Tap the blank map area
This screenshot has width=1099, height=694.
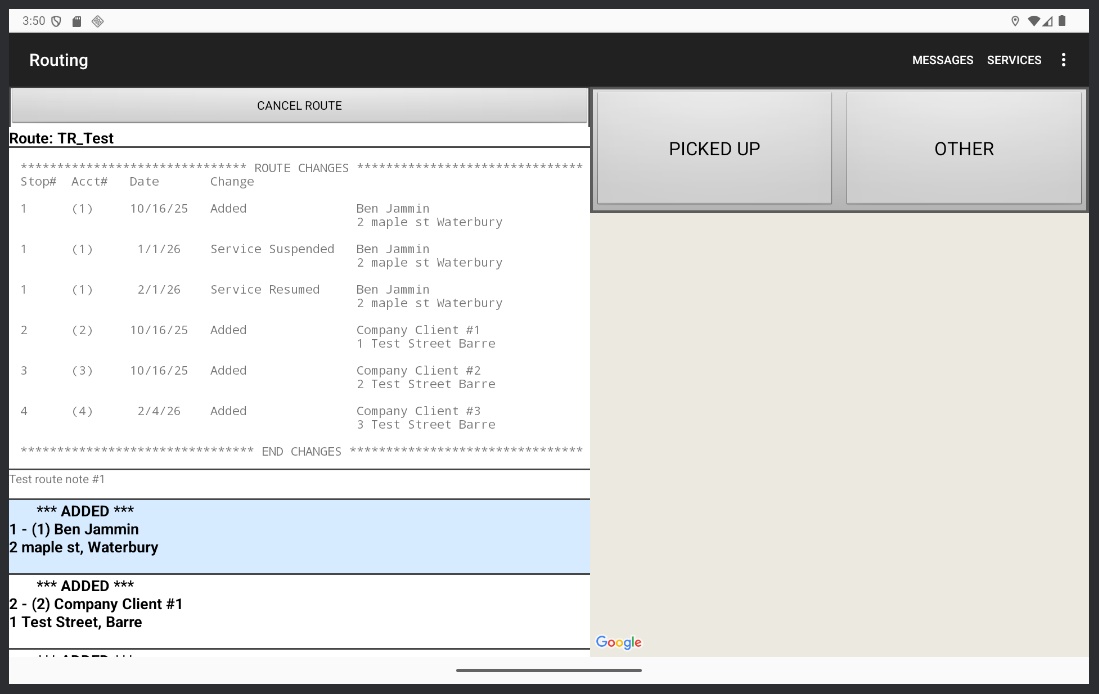[x=839, y=420]
